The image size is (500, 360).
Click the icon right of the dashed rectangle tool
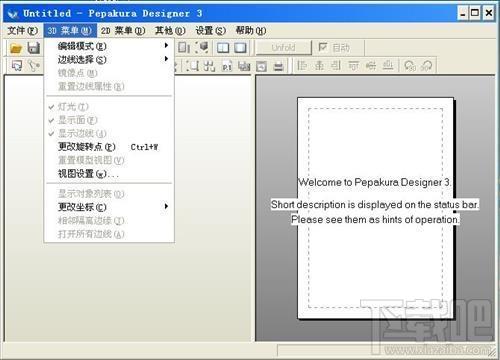(209, 66)
